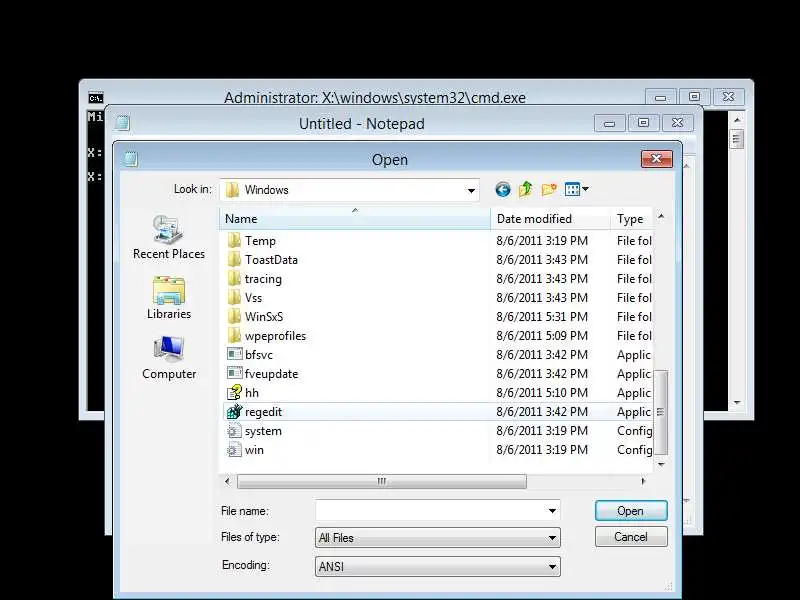The height and width of the screenshot is (600, 800).
Task: Select the tracing folder icon
Action: point(234,279)
